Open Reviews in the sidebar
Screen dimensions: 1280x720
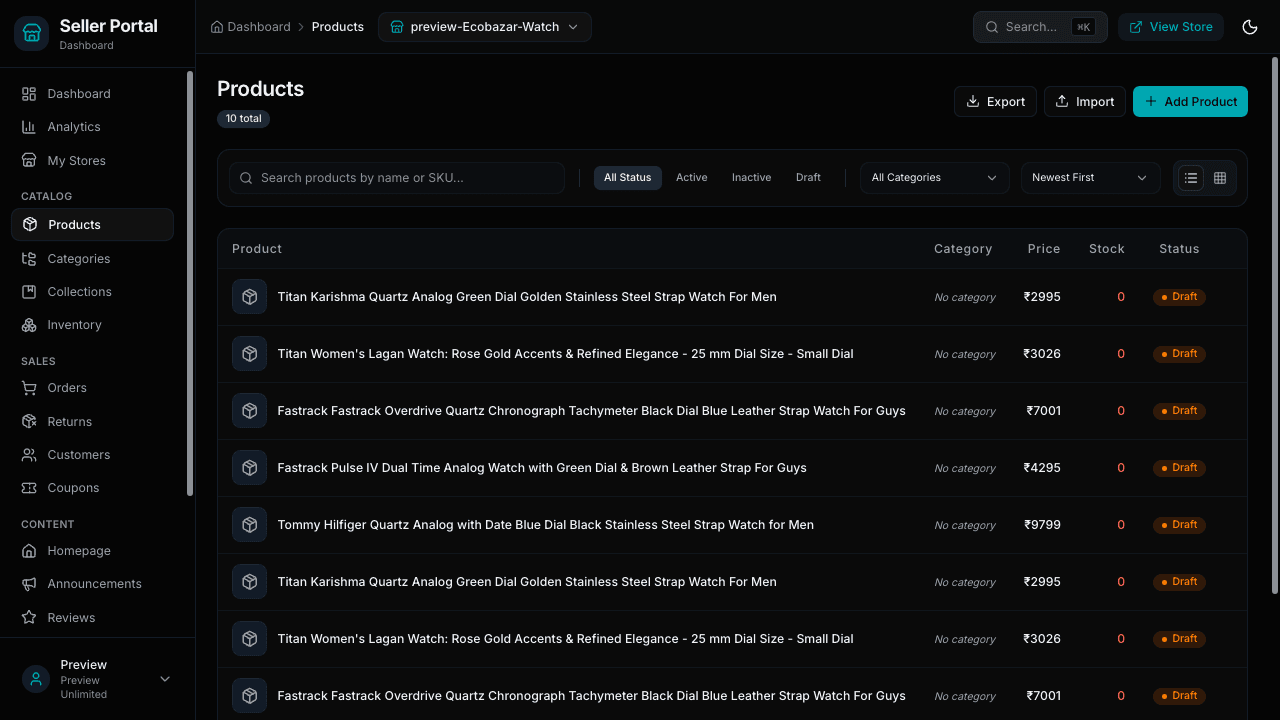click(93, 618)
